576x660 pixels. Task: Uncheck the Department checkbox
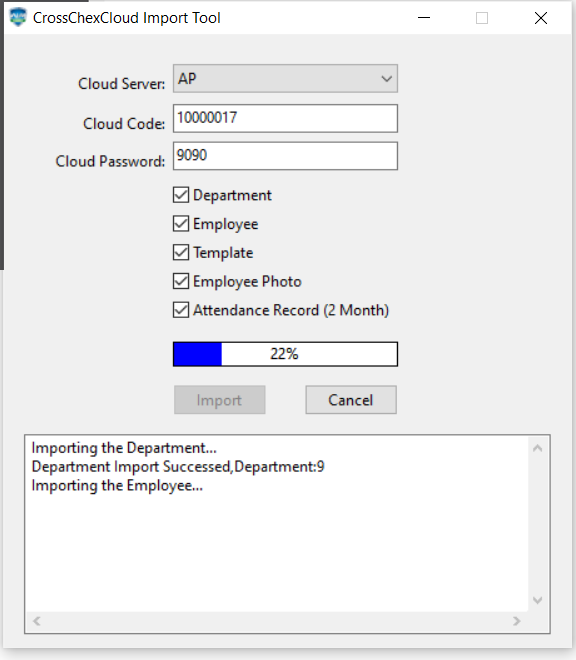coord(181,195)
